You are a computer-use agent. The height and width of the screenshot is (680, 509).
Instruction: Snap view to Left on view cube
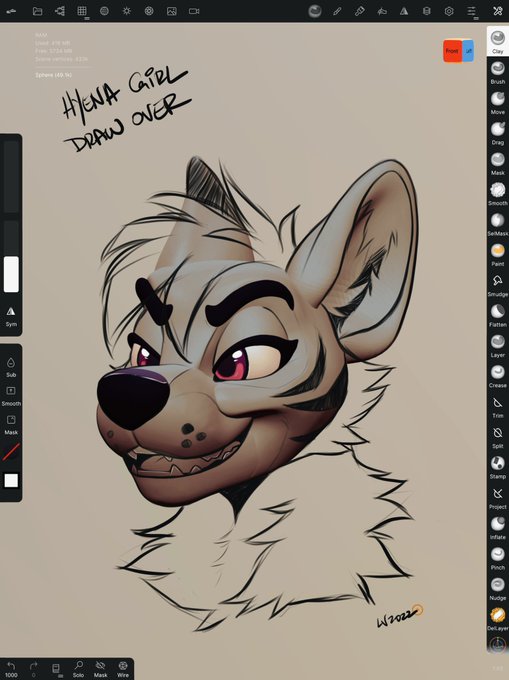point(468,51)
